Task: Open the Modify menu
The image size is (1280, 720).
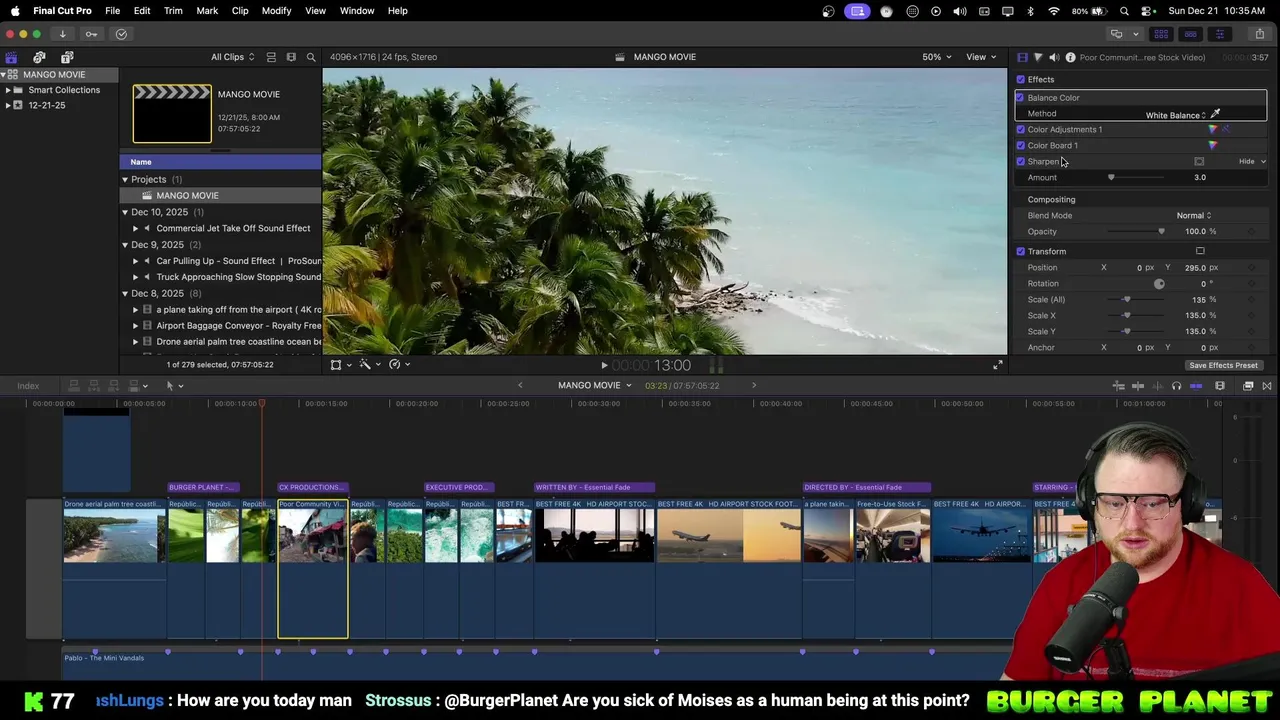Action: [276, 11]
